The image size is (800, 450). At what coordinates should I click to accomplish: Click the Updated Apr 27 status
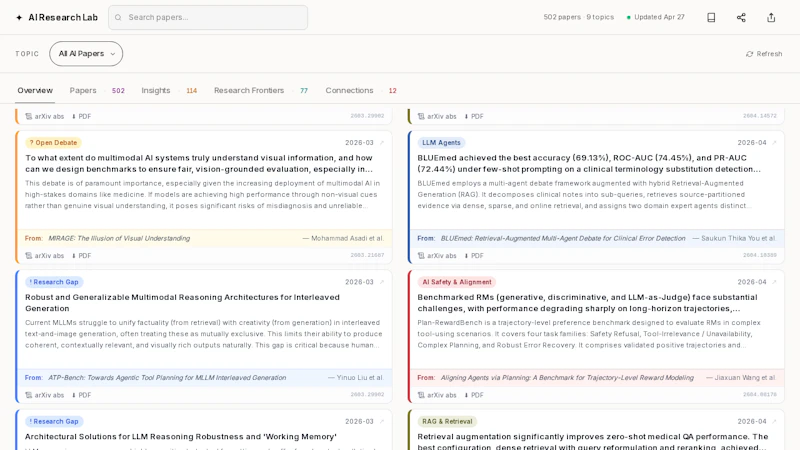coord(656,17)
